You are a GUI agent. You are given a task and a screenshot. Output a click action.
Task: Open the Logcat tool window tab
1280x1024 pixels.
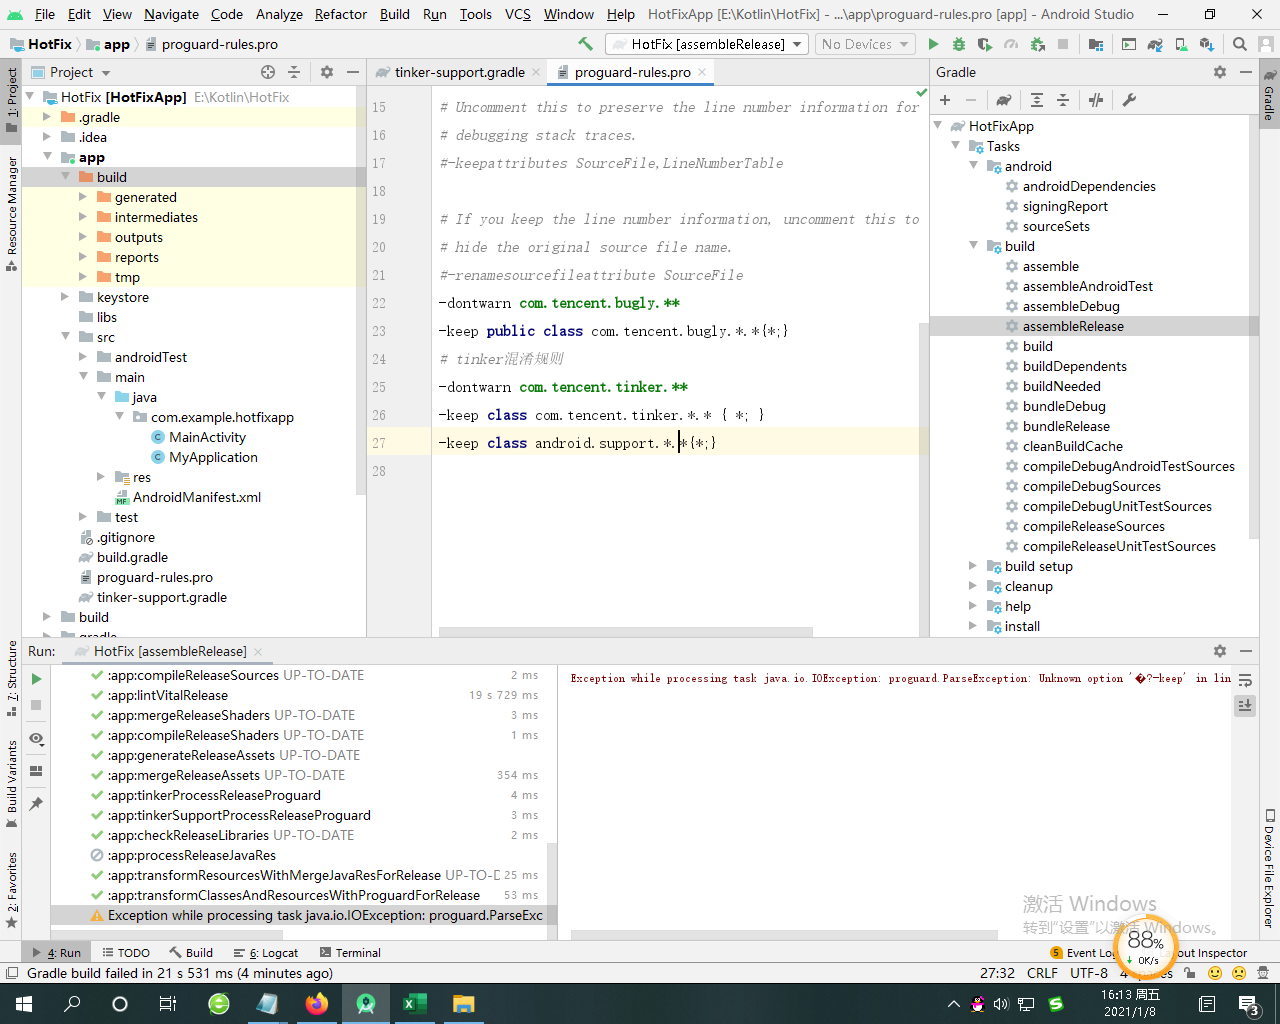point(266,953)
